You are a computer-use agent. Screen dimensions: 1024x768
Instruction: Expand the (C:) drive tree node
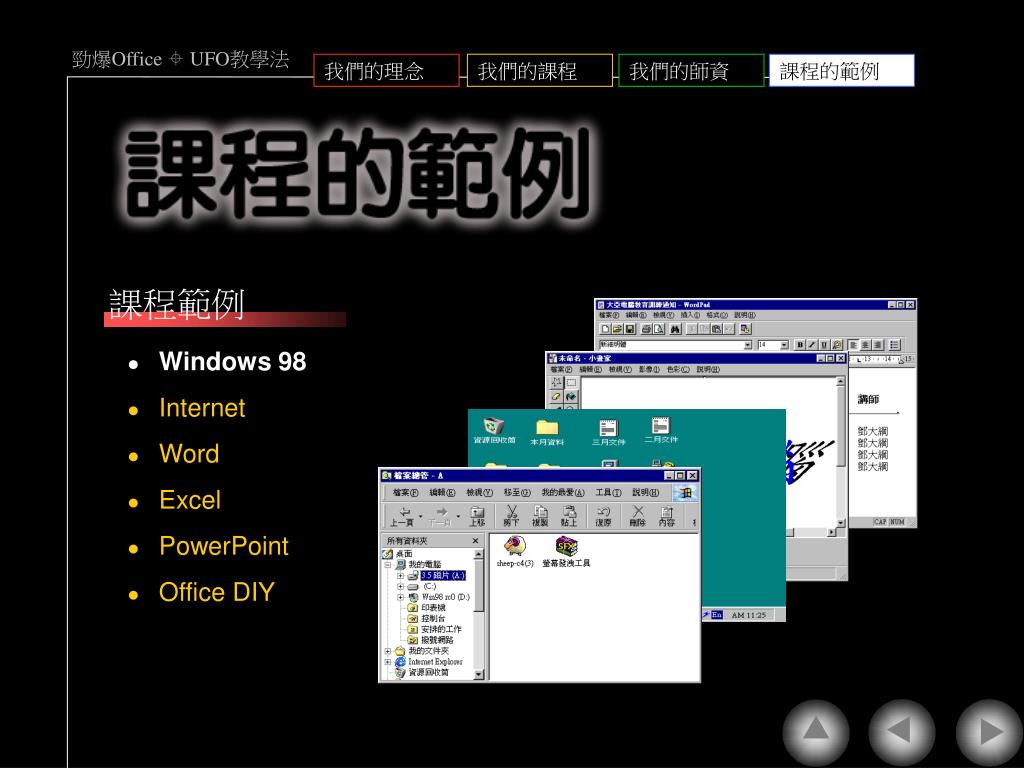[400, 586]
